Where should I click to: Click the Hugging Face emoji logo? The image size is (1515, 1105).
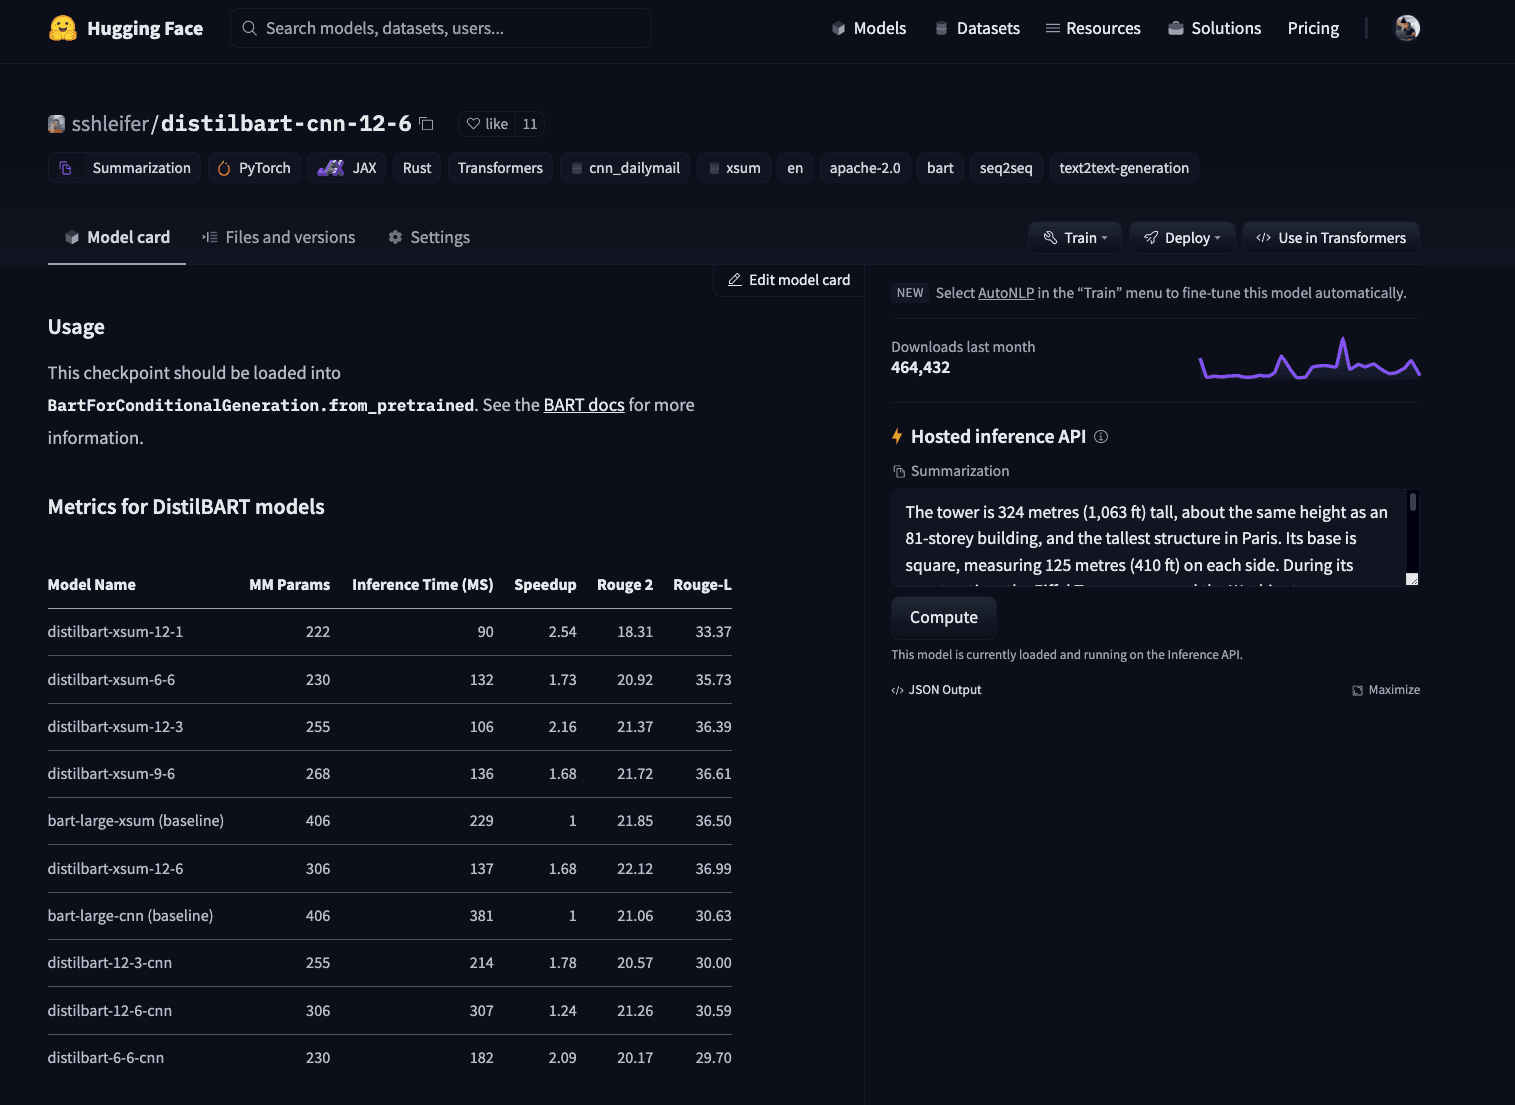(x=63, y=28)
